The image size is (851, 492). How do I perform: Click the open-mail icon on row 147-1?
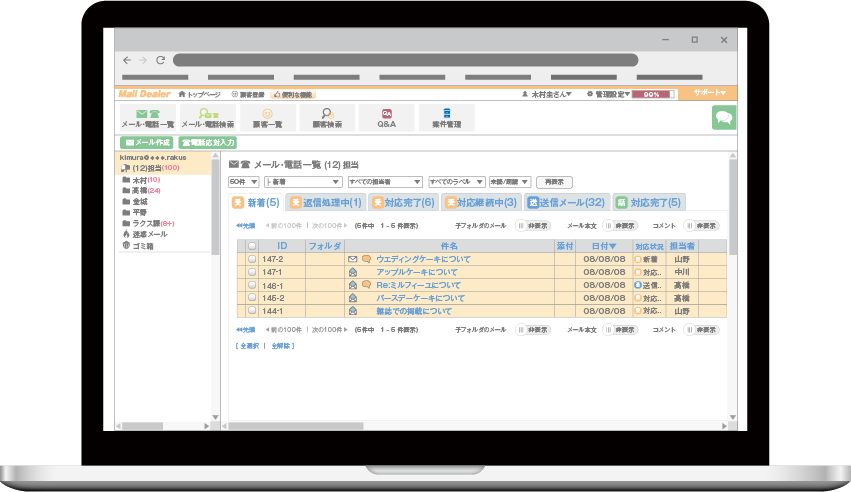click(x=353, y=272)
